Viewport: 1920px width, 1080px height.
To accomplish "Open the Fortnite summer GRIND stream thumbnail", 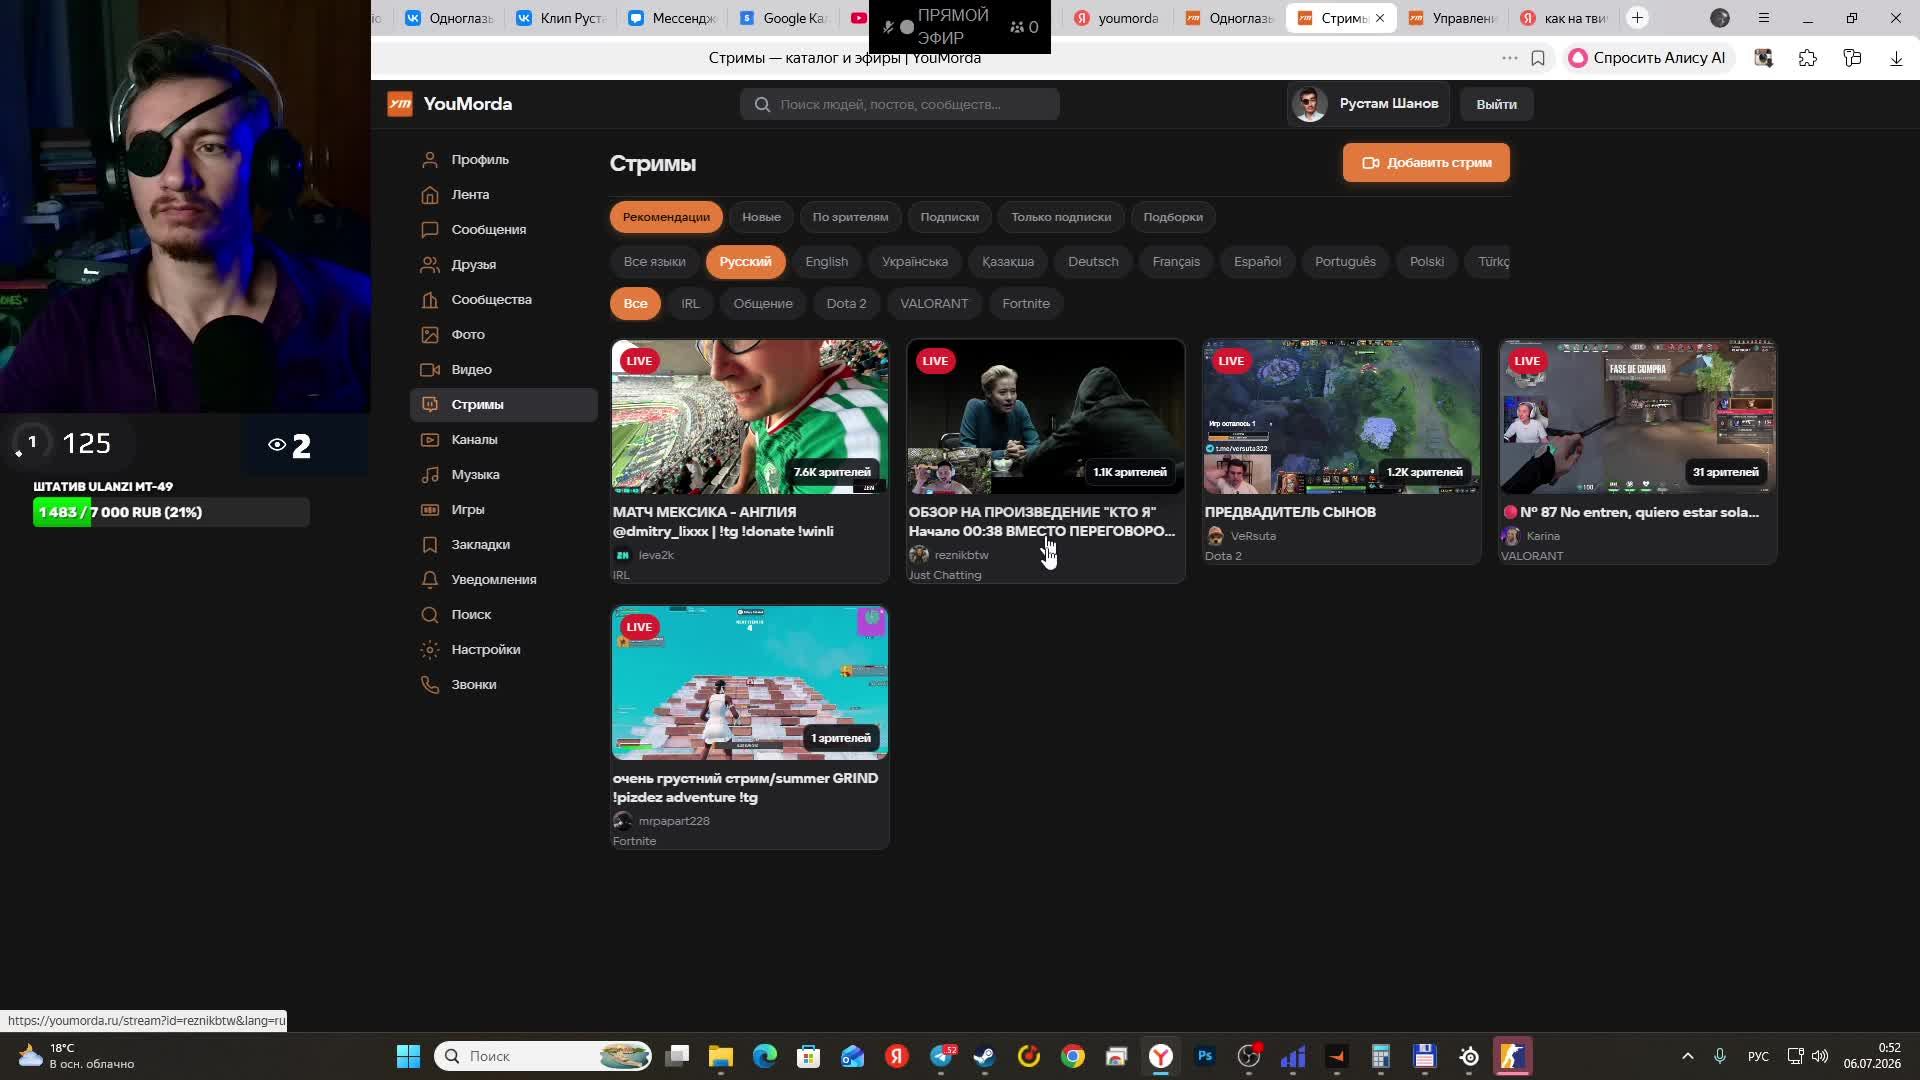I will pyautogui.click(x=749, y=683).
